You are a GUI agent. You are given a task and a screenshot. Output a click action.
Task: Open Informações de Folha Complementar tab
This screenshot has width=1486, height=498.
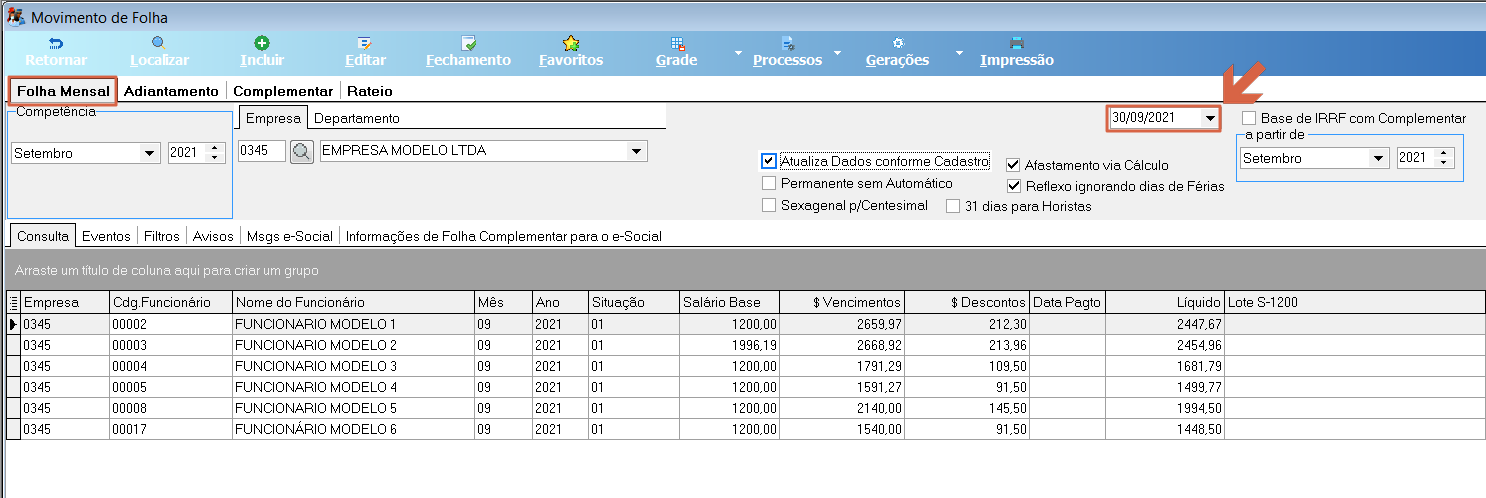click(x=504, y=236)
